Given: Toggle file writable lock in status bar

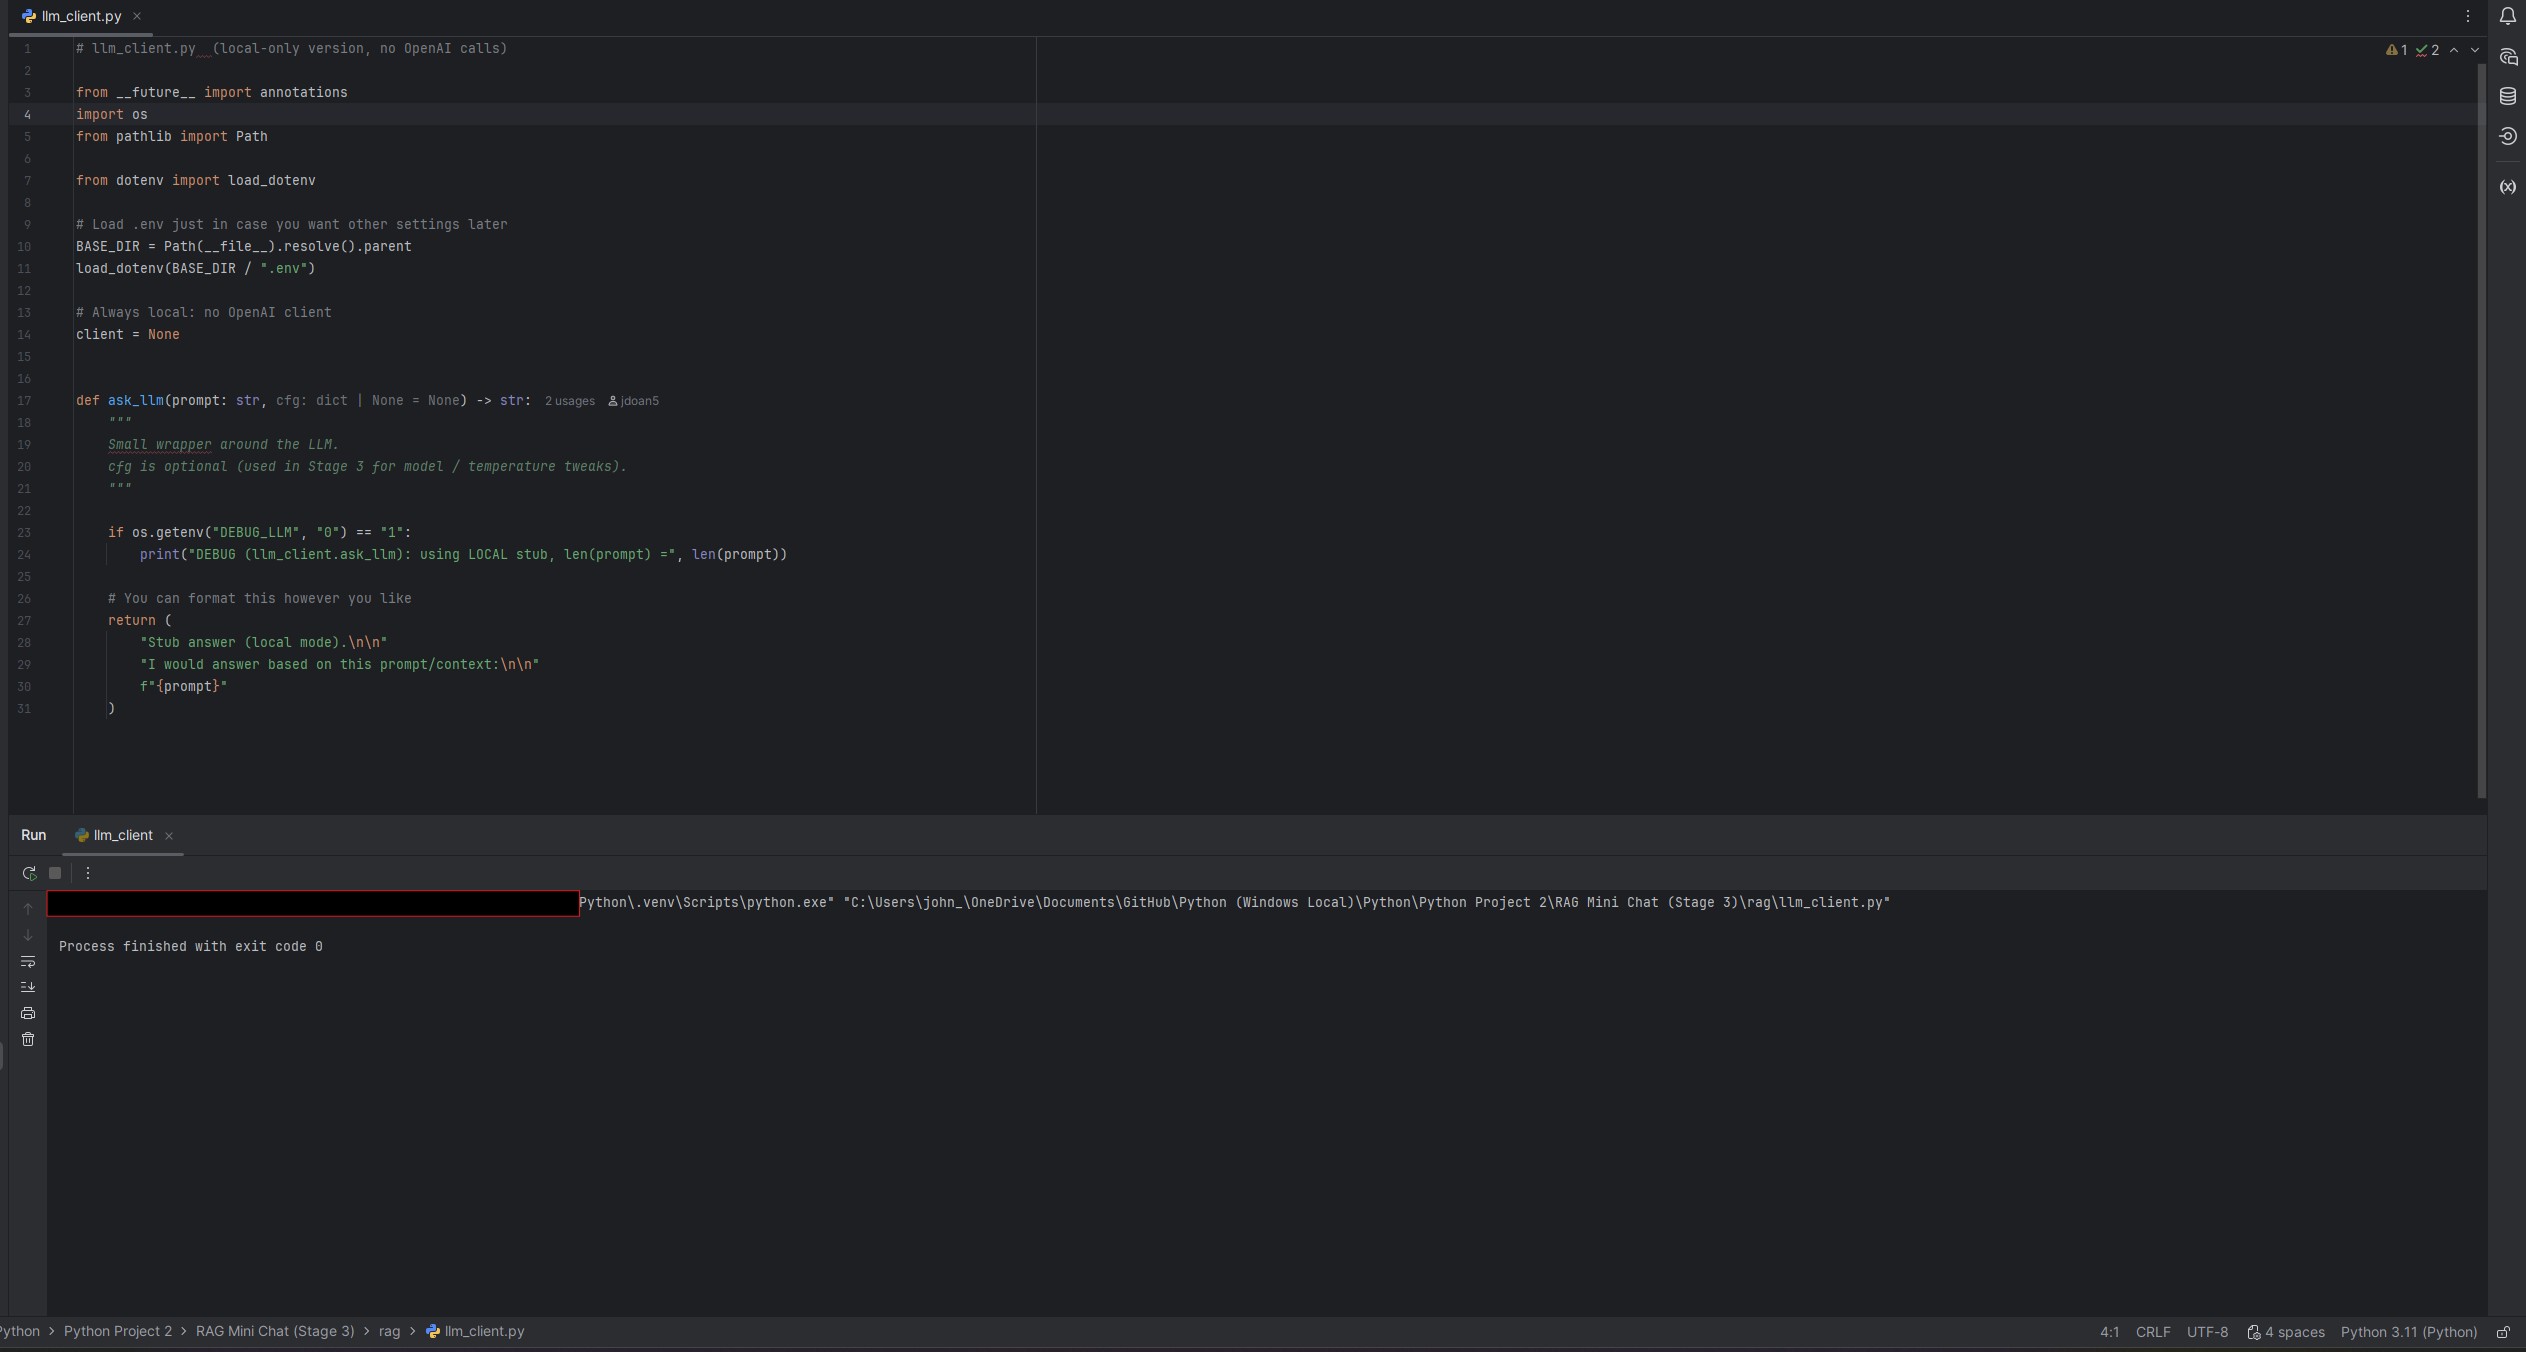Looking at the screenshot, I should click(x=2503, y=1332).
